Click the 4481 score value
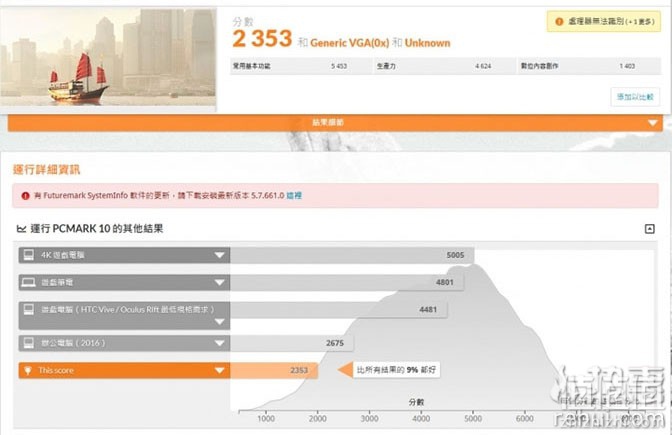The height and width of the screenshot is (435, 672). pos(428,309)
